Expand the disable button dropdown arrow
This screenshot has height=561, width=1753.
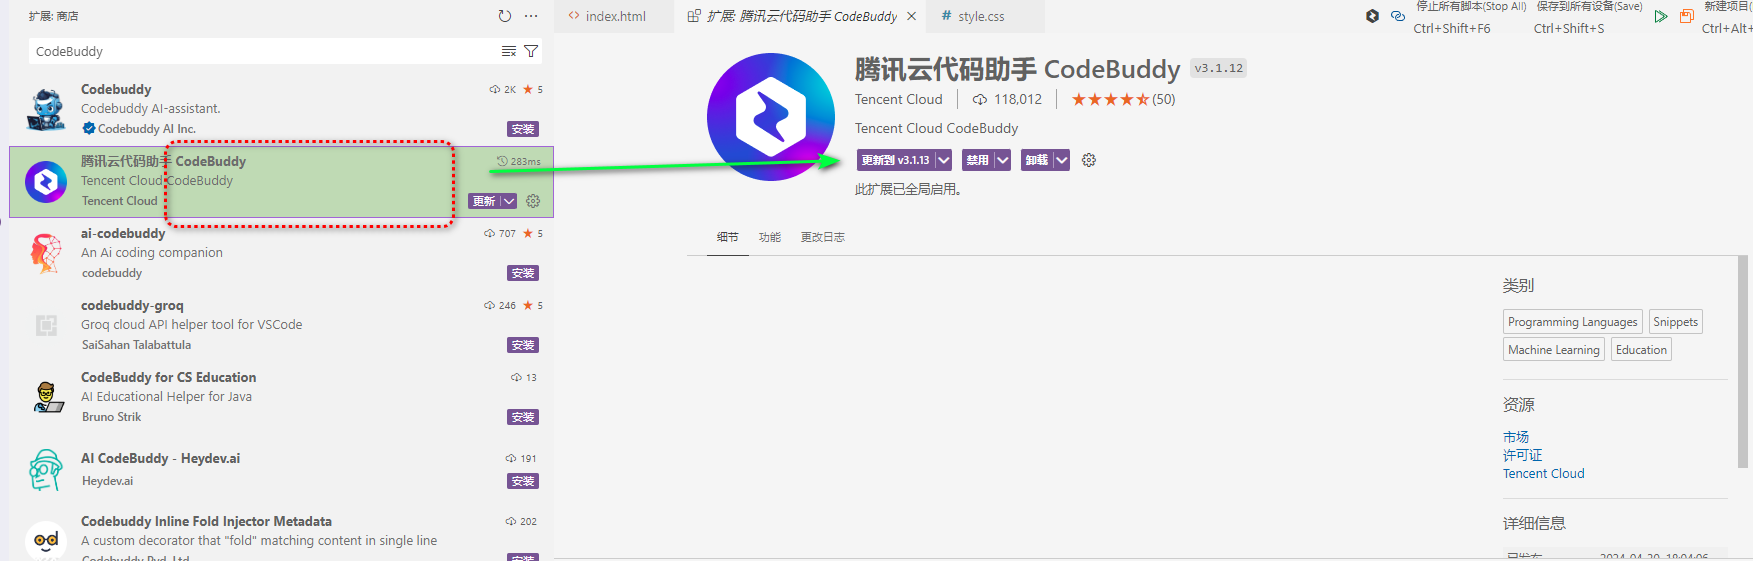[x=1002, y=160]
